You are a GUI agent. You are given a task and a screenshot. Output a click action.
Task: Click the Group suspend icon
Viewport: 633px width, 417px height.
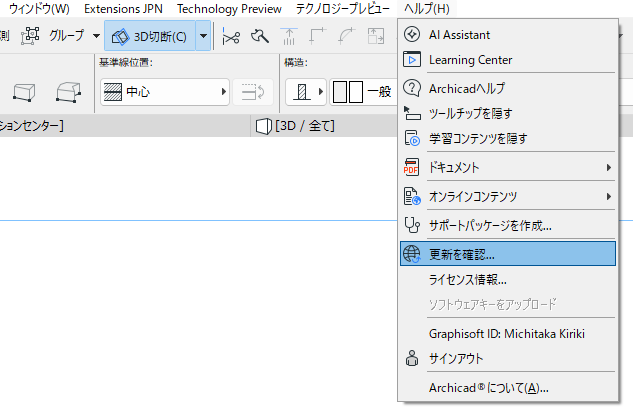[30, 36]
